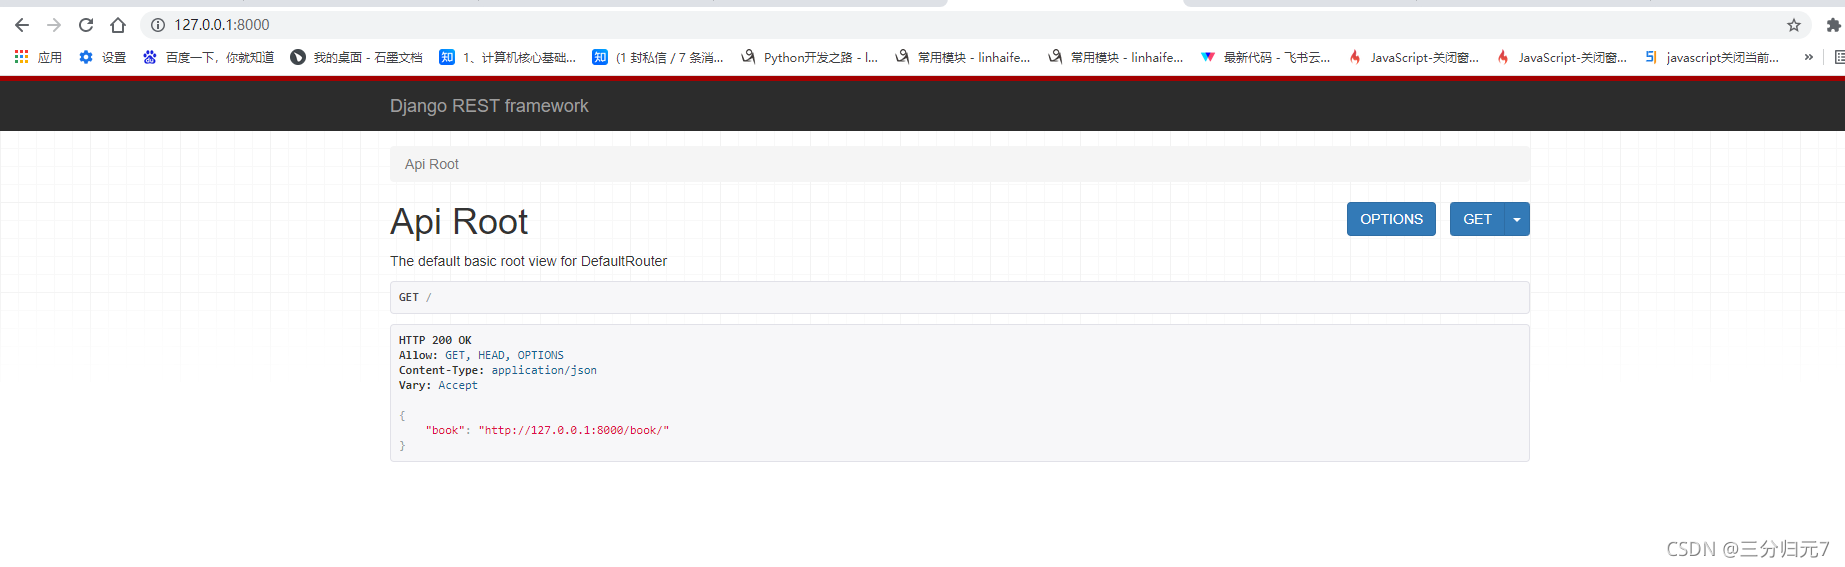The height and width of the screenshot is (567, 1845).
Task: Click the GET button
Action: [1477, 219]
